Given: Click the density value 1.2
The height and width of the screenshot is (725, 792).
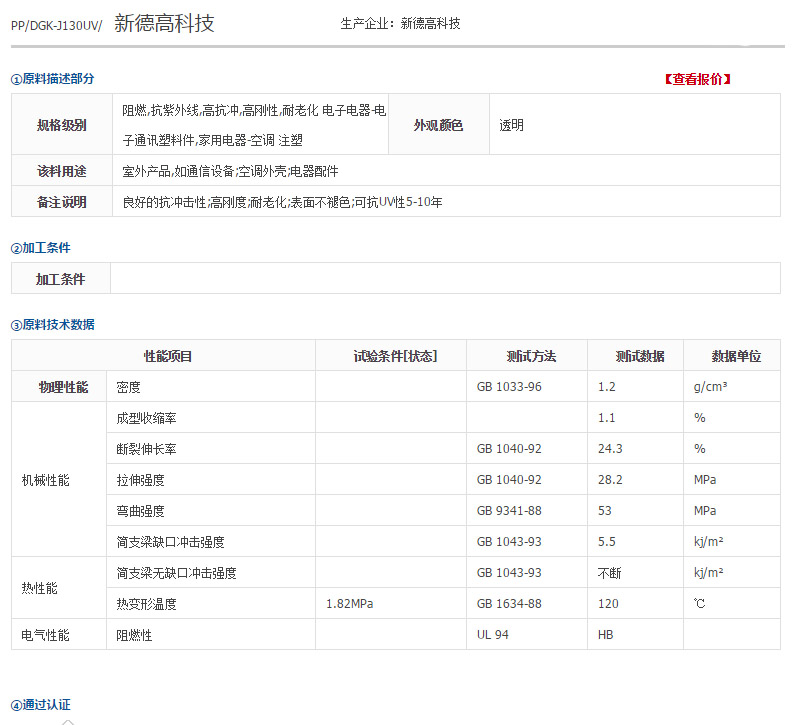Looking at the screenshot, I should pyautogui.click(x=607, y=387).
